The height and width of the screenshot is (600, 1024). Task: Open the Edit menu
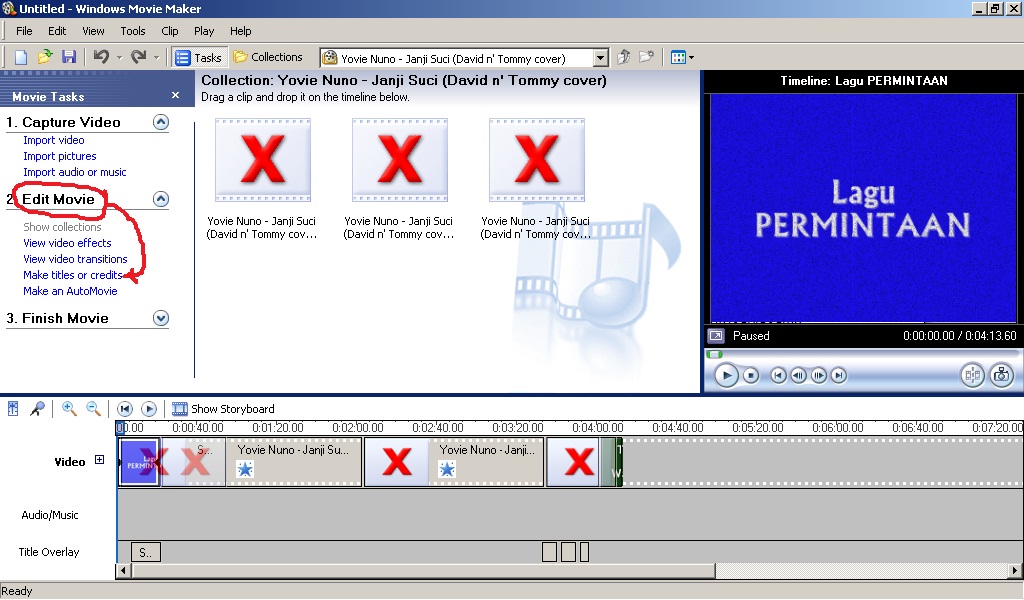tap(57, 31)
